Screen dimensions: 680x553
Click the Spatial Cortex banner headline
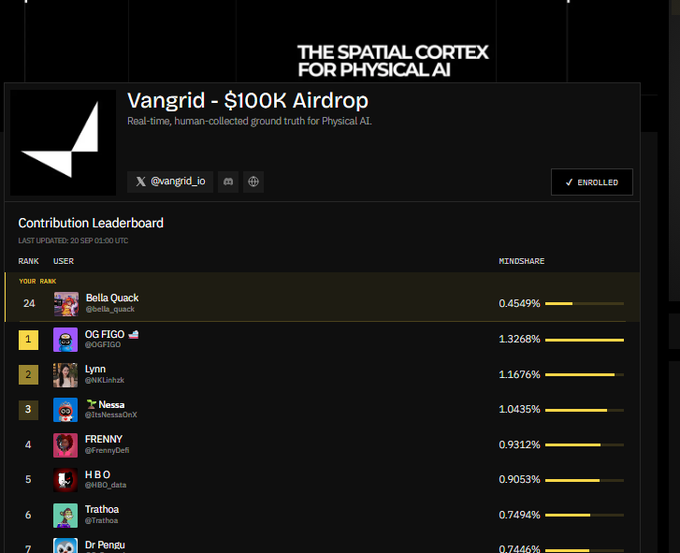(x=392, y=61)
